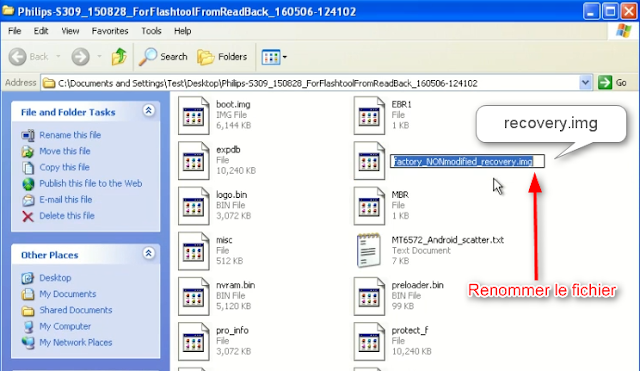Go up one folder level
Image resolution: width=640 pixels, height=371 pixels.
[x=119, y=57]
